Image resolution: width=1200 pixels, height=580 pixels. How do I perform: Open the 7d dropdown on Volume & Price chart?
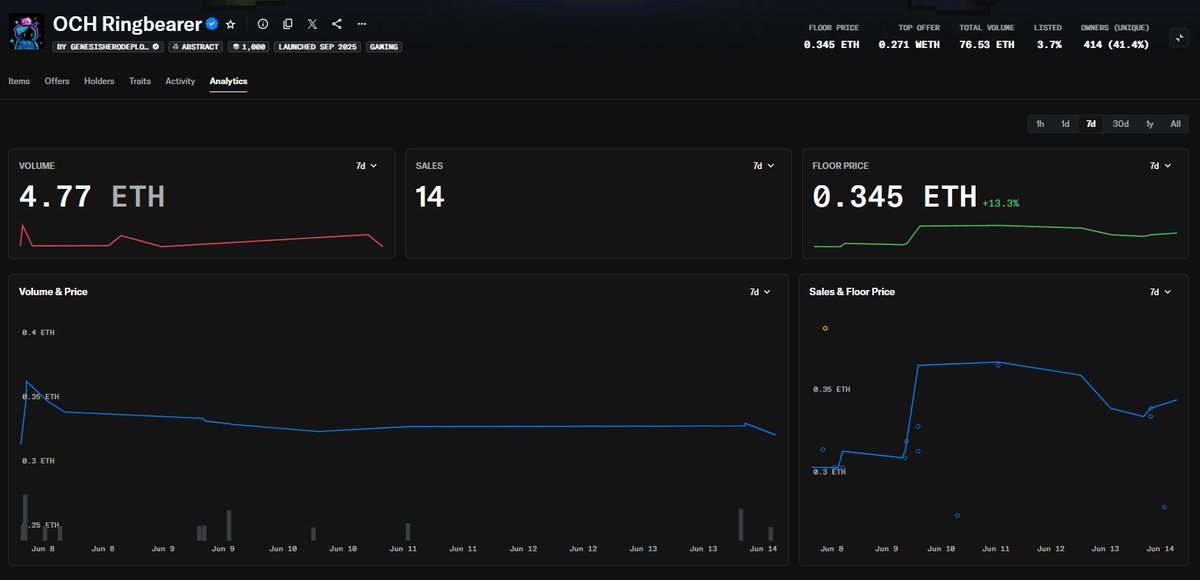(x=760, y=292)
